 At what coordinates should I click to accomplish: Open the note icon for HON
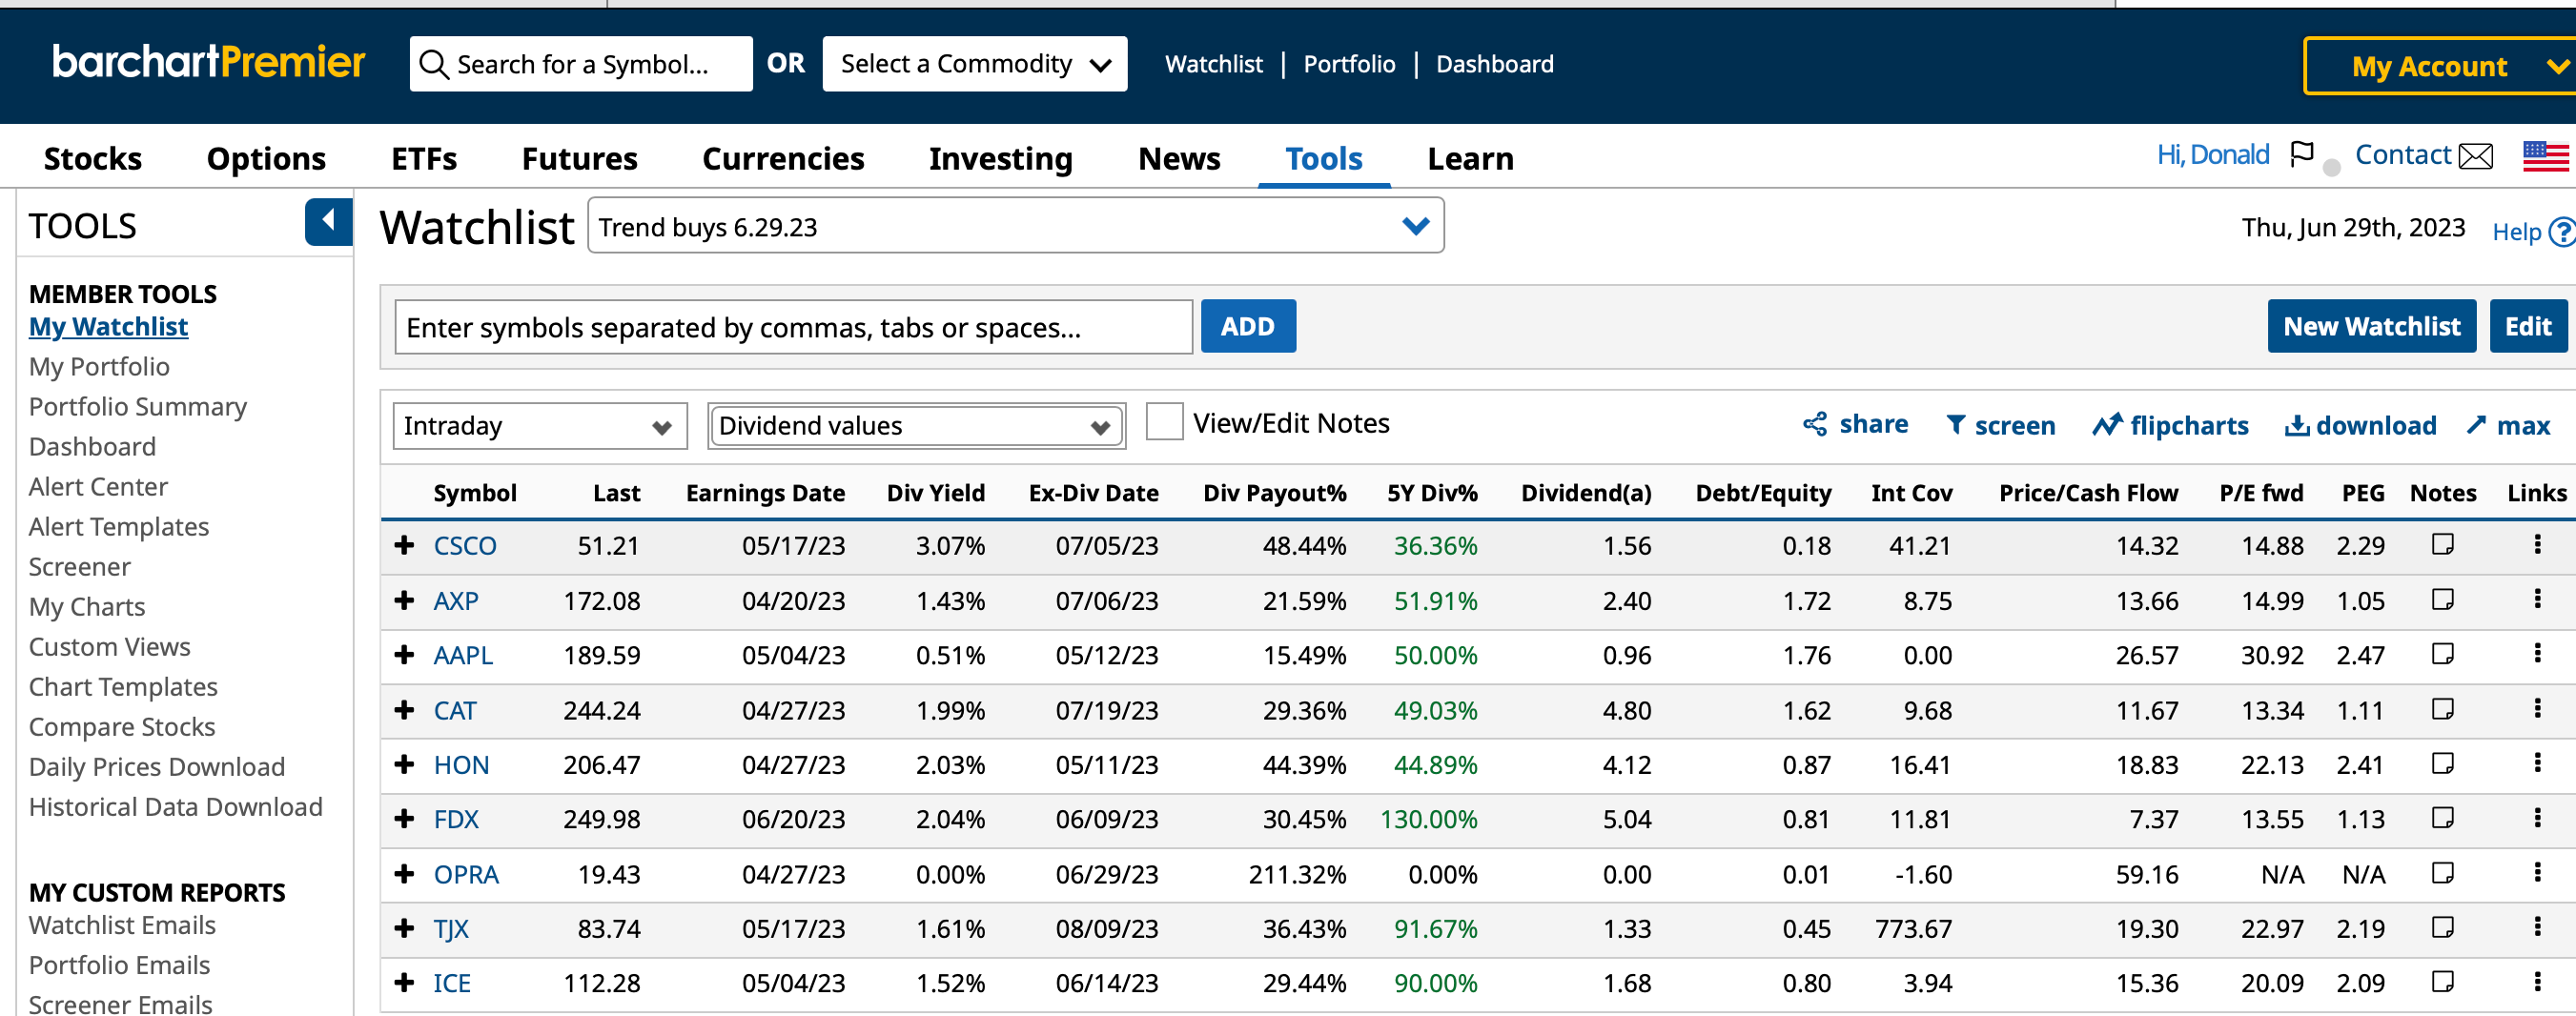tap(2443, 765)
